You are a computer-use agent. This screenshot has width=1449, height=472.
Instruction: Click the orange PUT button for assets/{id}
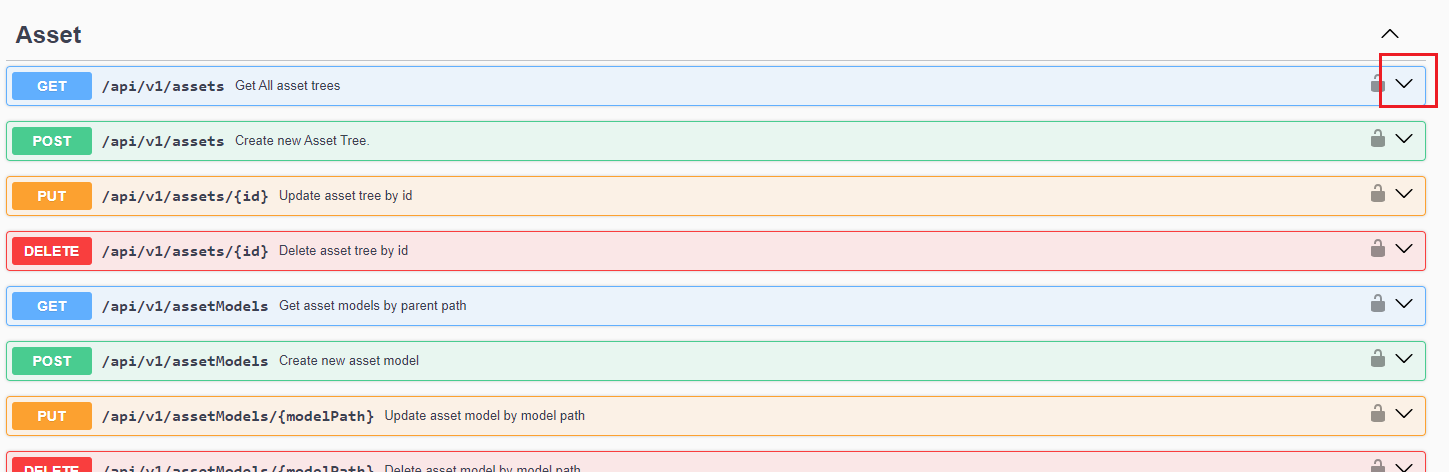coord(52,196)
